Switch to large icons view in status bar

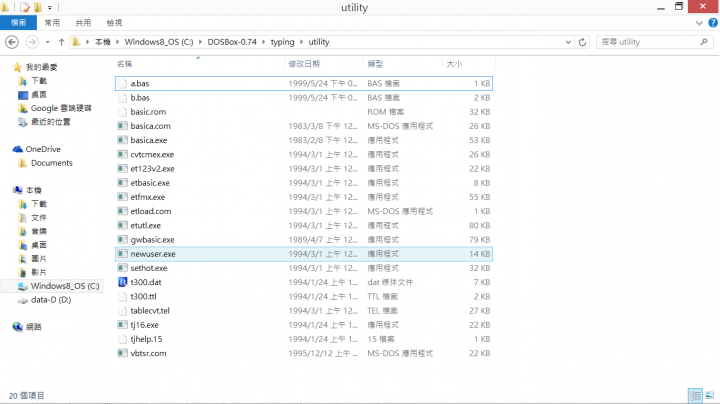[710, 395]
